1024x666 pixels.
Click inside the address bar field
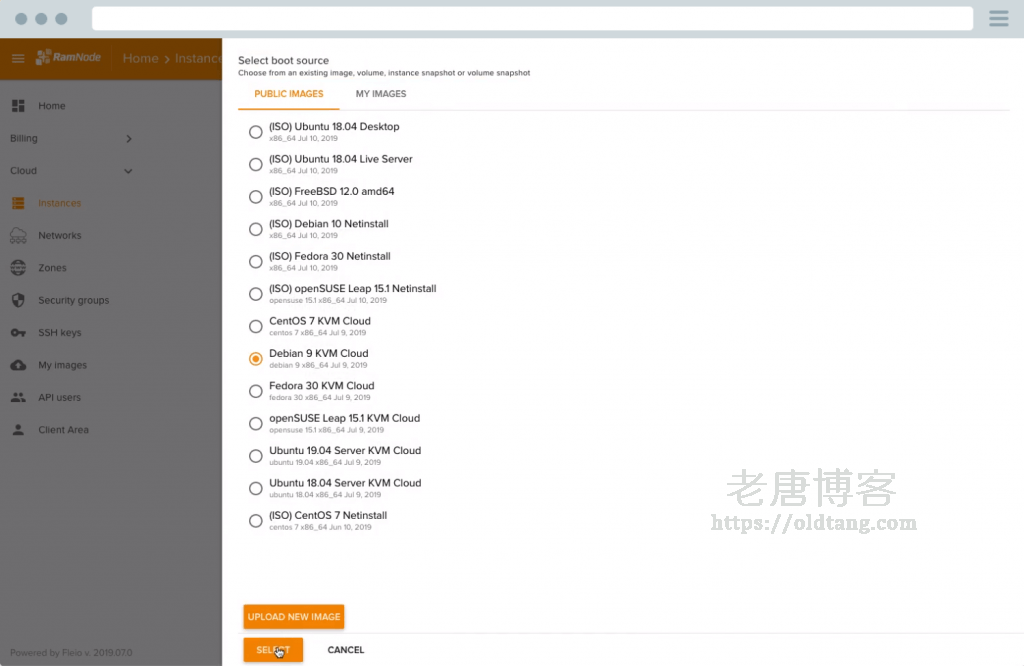click(x=530, y=18)
